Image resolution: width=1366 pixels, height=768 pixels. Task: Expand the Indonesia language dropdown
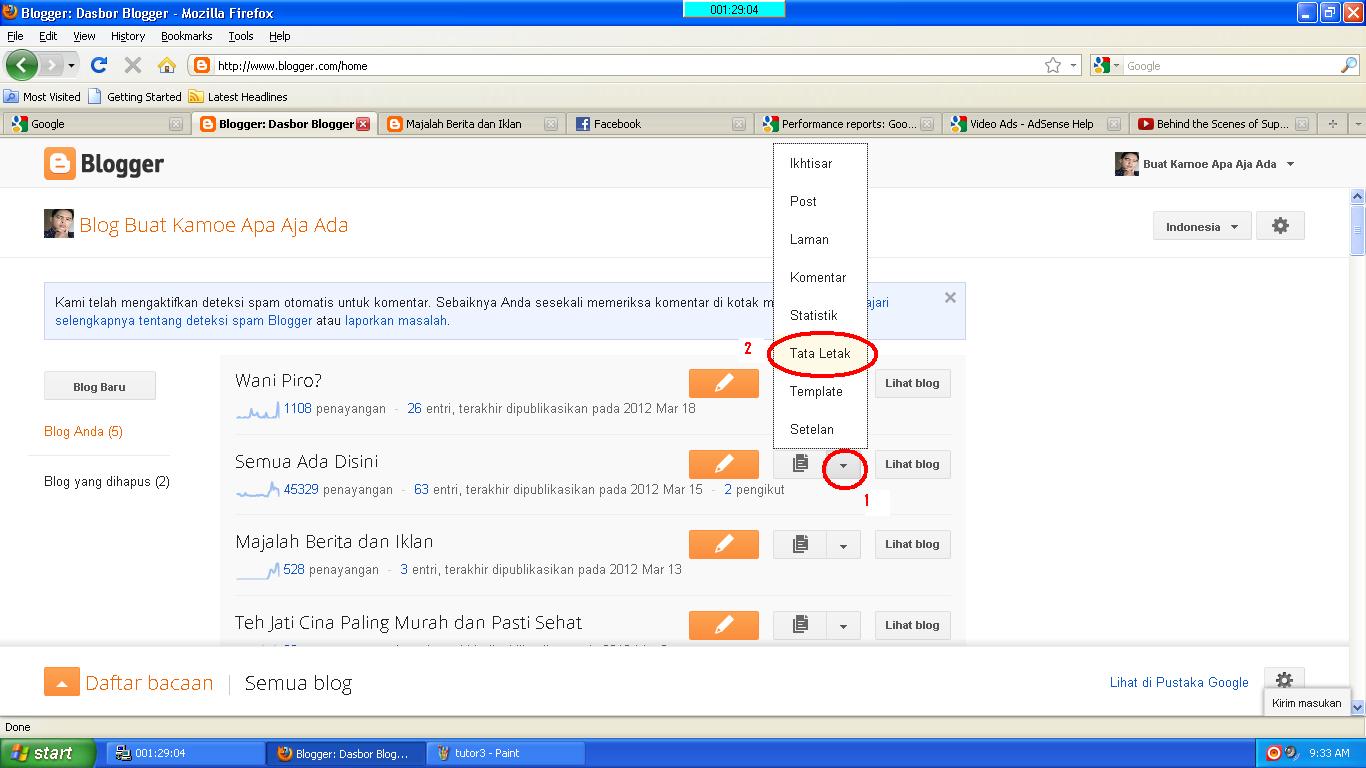(1202, 226)
